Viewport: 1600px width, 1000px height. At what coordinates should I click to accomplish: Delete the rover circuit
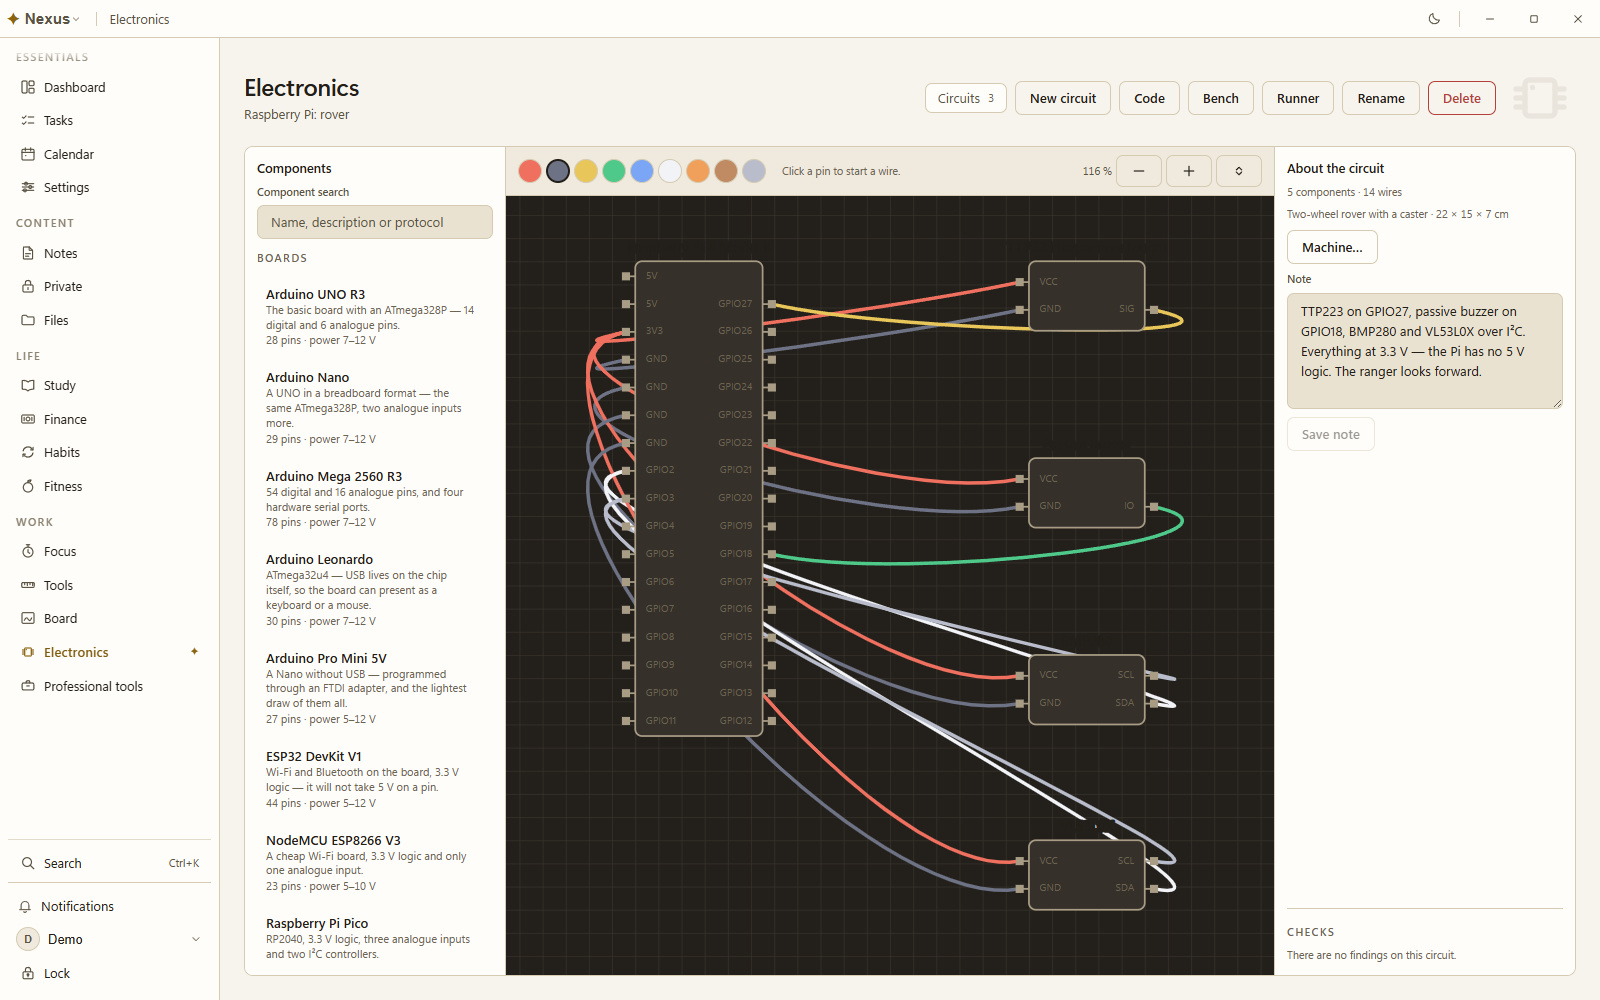coord(1462,98)
